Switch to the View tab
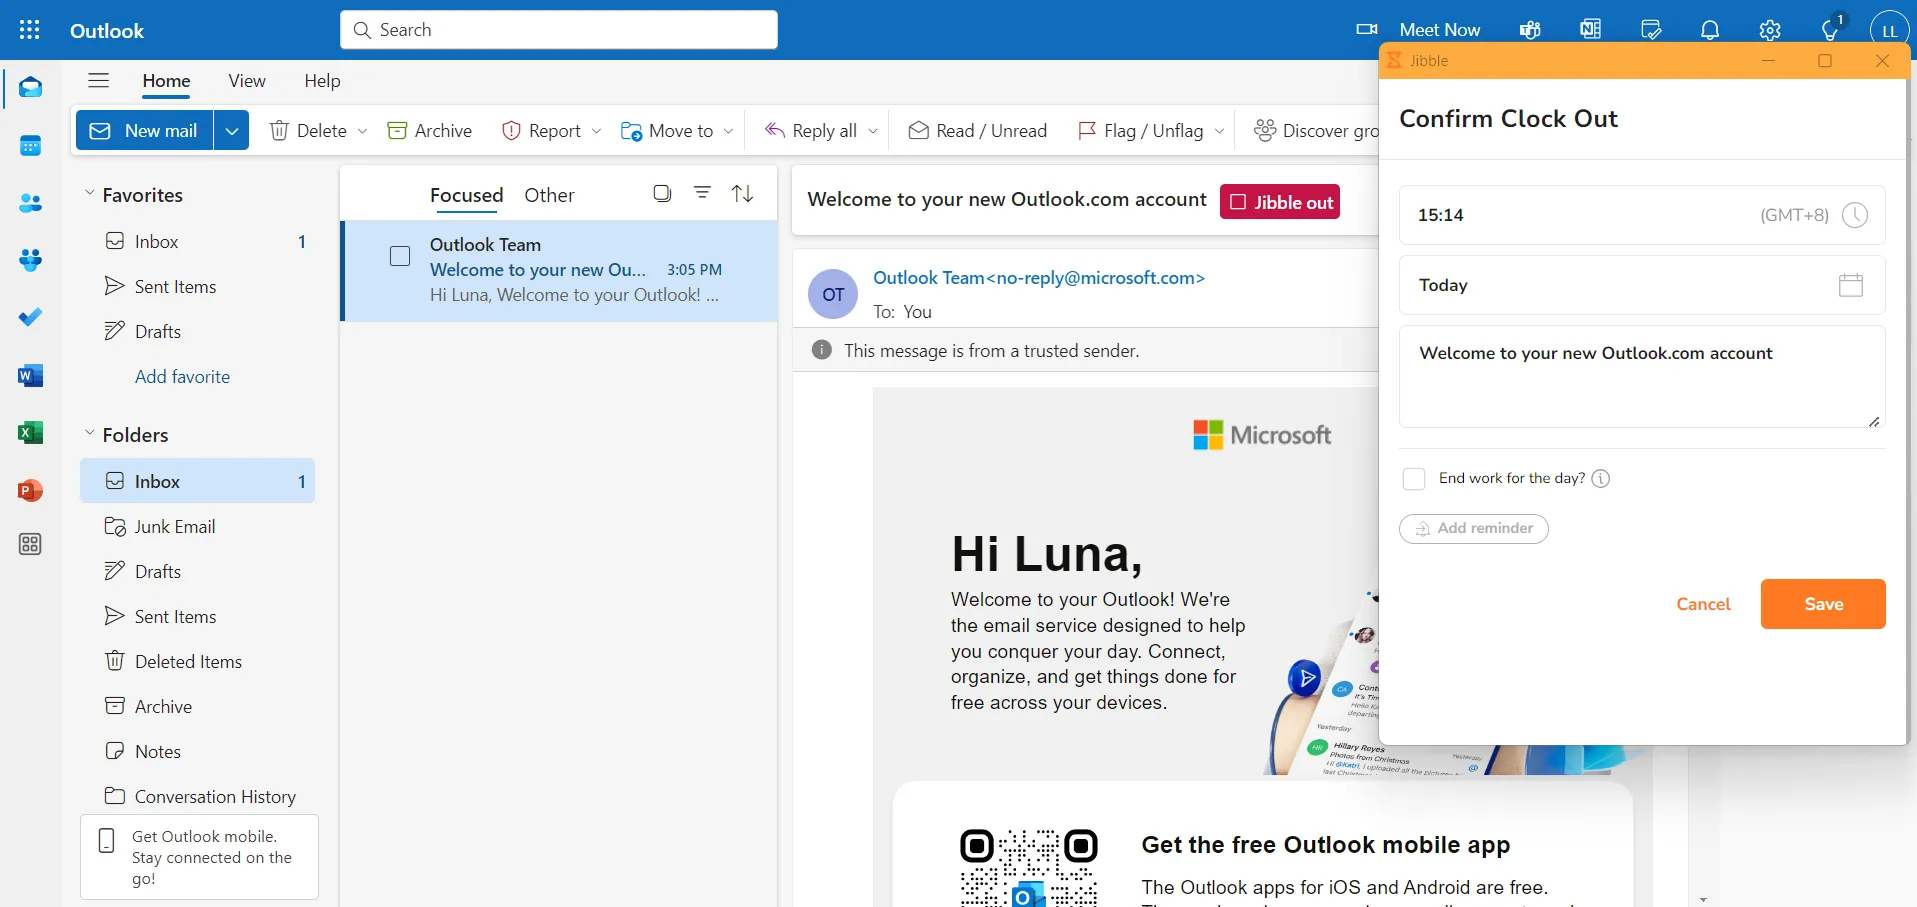 [x=247, y=81]
